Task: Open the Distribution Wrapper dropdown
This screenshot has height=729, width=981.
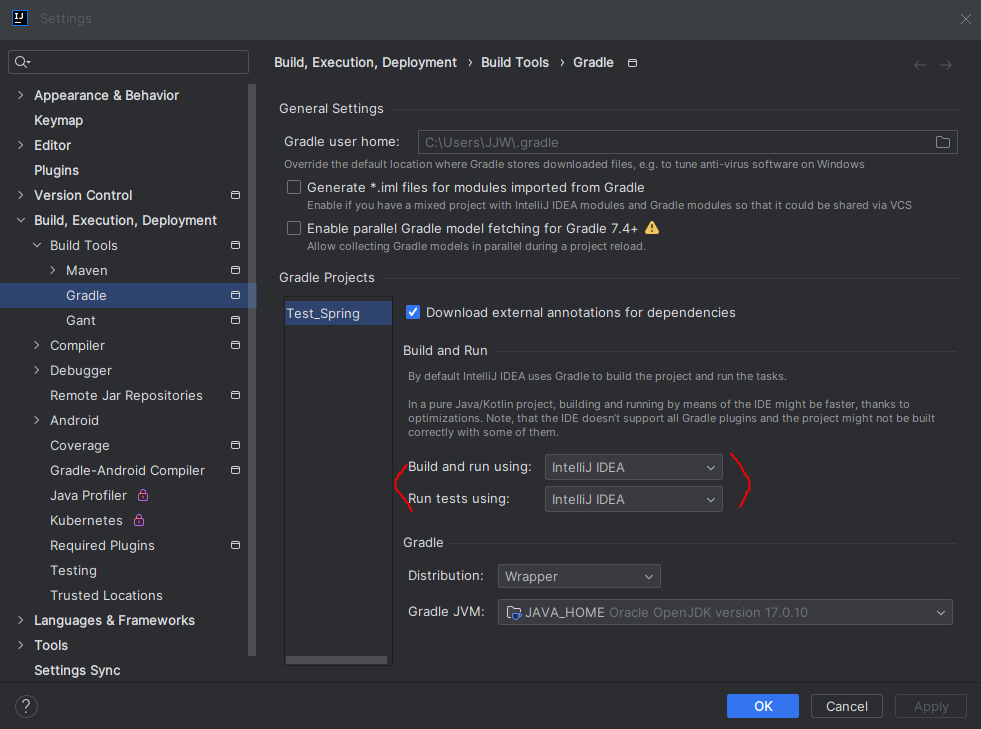Action: [579, 576]
